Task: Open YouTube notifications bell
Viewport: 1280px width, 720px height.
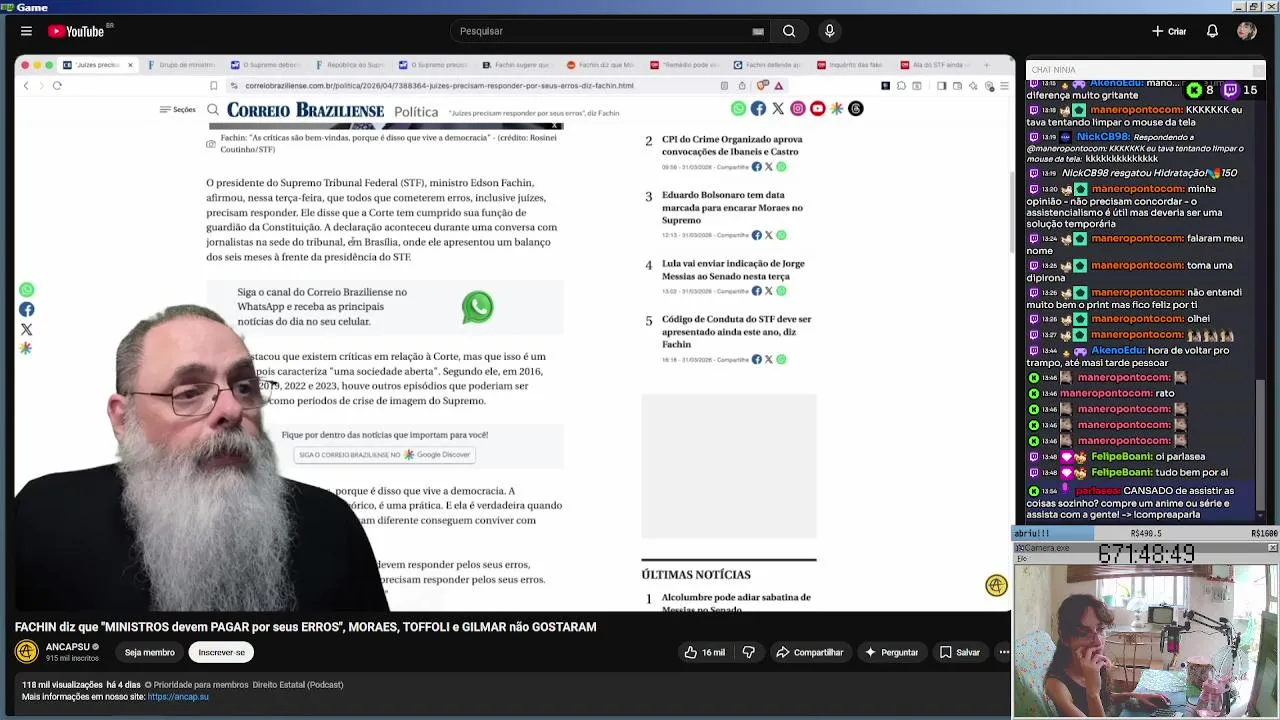Action: 1212,31
